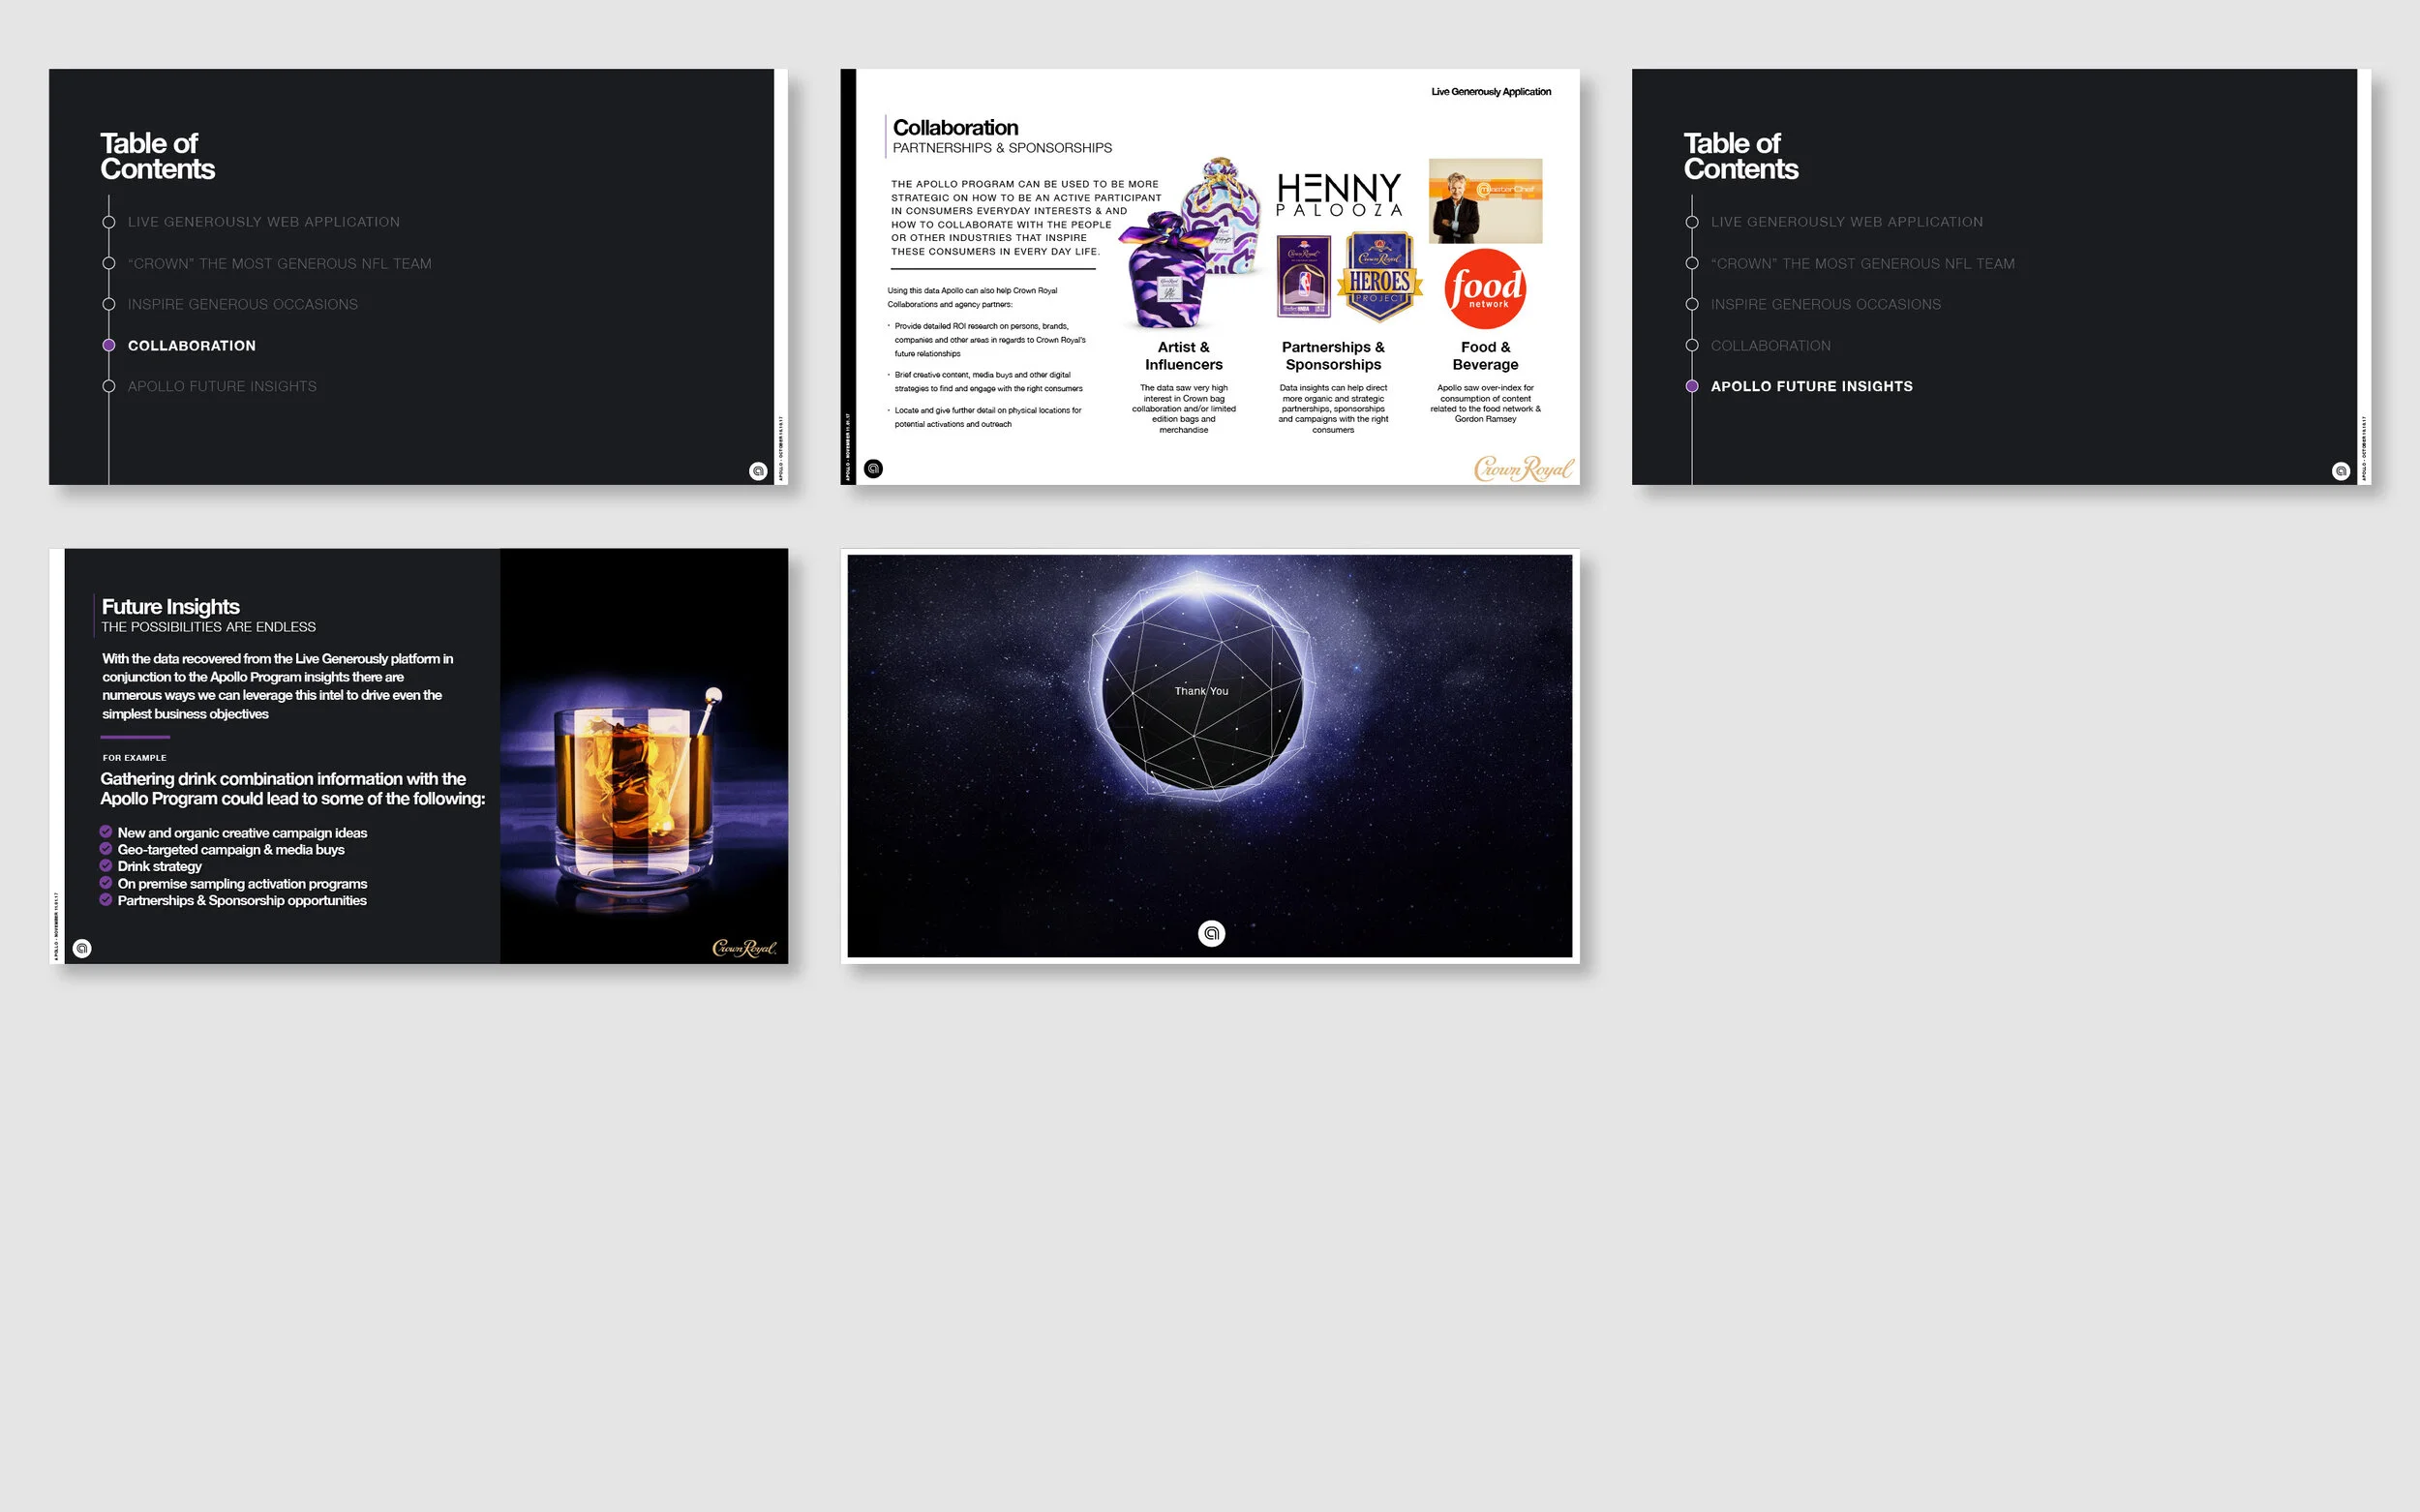This screenshot has width=2420, height=1512.
Task: Click the 'THE APOLLO PROGRAM CAN BE USED' paragraph
Action: coord(1026,218)
